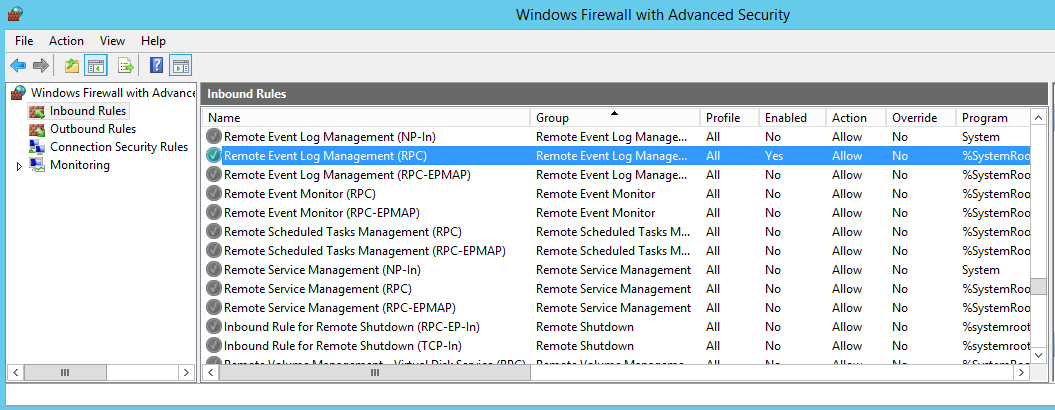Click the Up one level folder icon
This screenshot has width=1055, height=410.
pyautogui.click(x=72, y=65)
